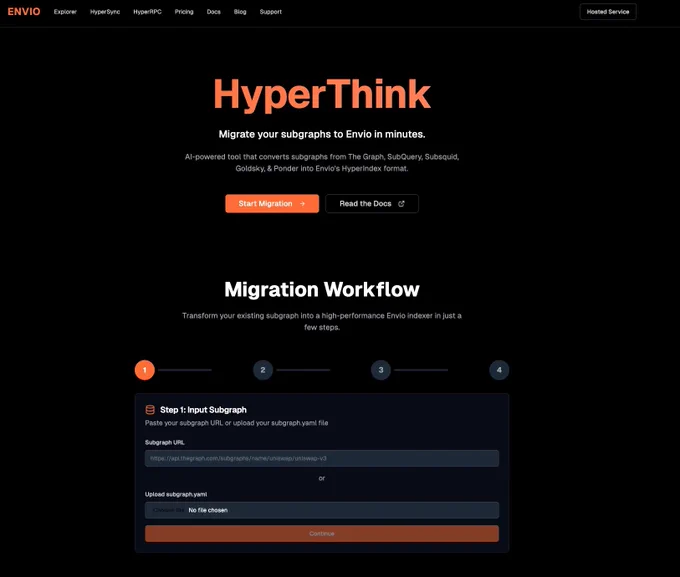This screenshot has height=577, width=680.
Task: Select step 2 circle in workflow
Action: 263,370
